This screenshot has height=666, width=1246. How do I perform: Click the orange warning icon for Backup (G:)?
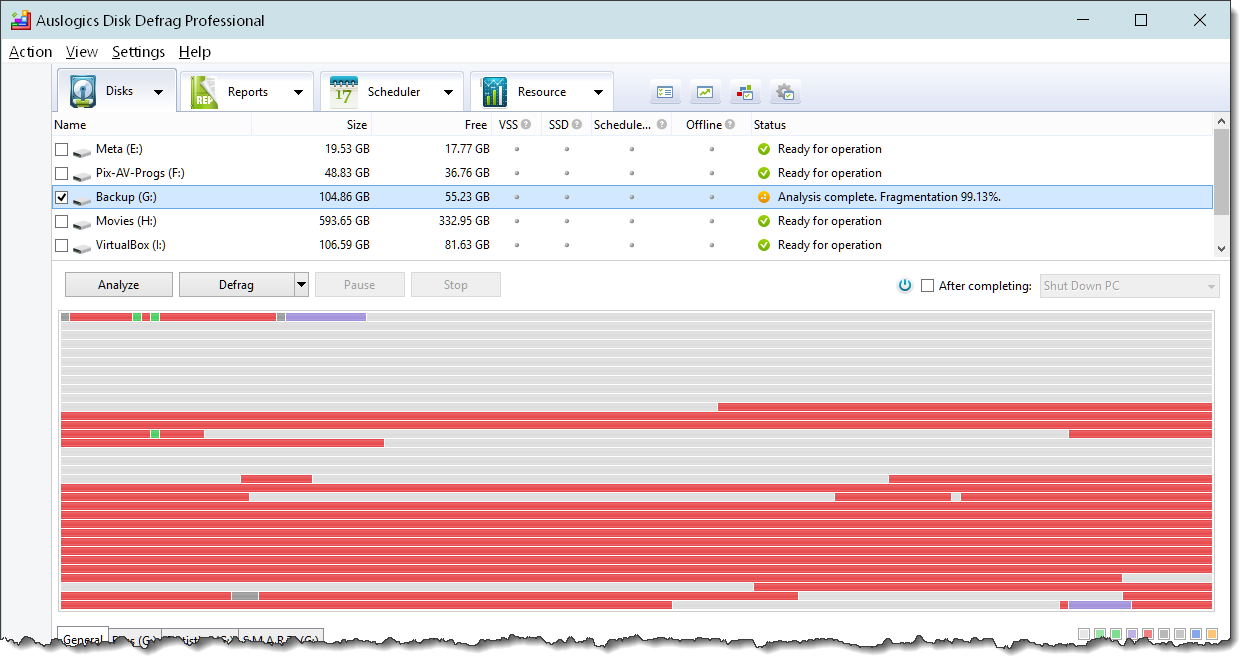coord(764,197)
